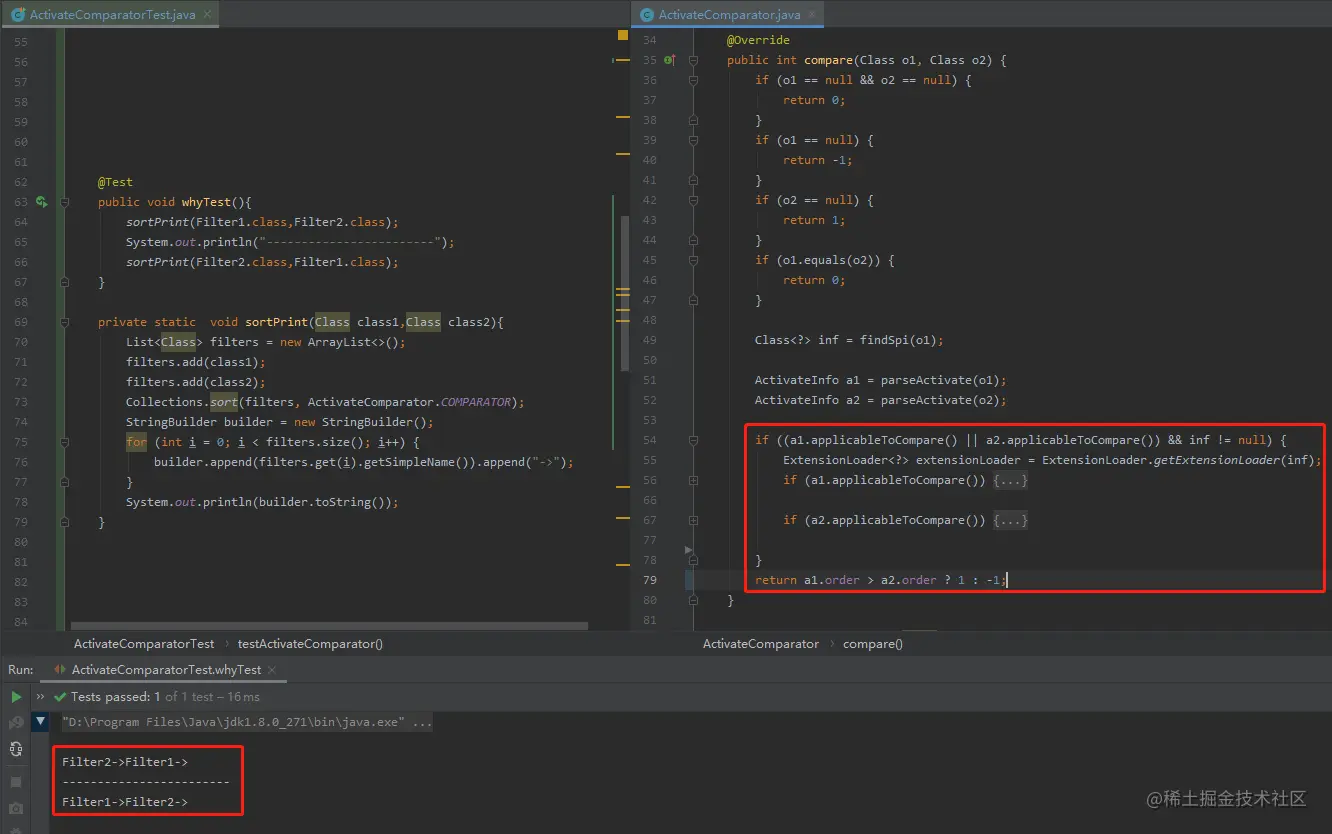Image resolution: width=1332 pixels, height=834 pixels.
Task: Click 'Collections.sort' call on line 73
Action: coord(182,402)
